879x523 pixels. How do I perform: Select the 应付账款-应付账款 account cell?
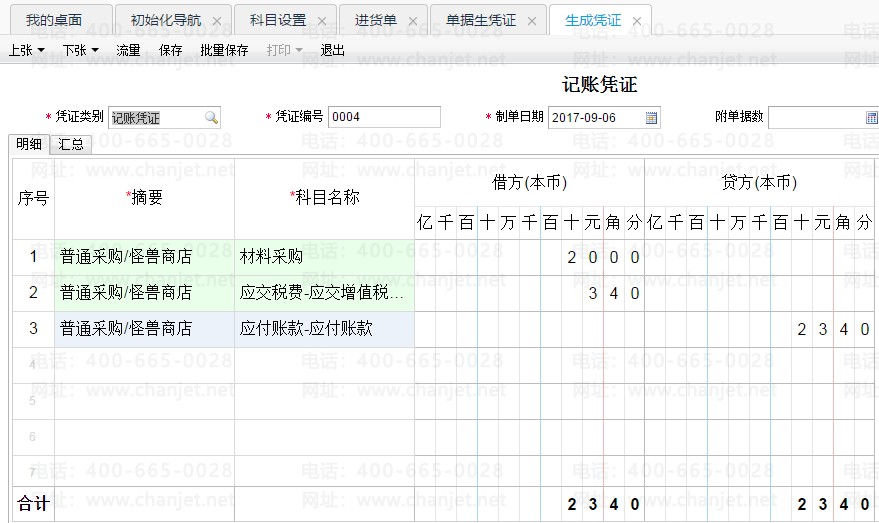tap(324, 329)
